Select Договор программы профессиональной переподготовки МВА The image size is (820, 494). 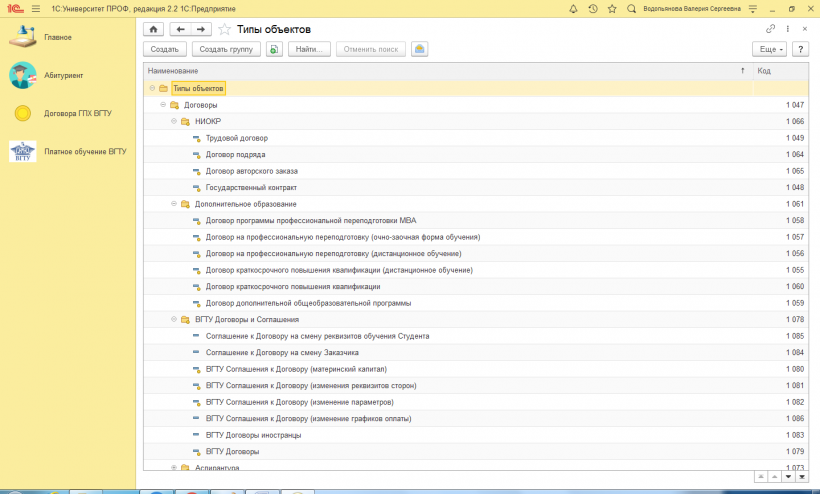(476, 221)
